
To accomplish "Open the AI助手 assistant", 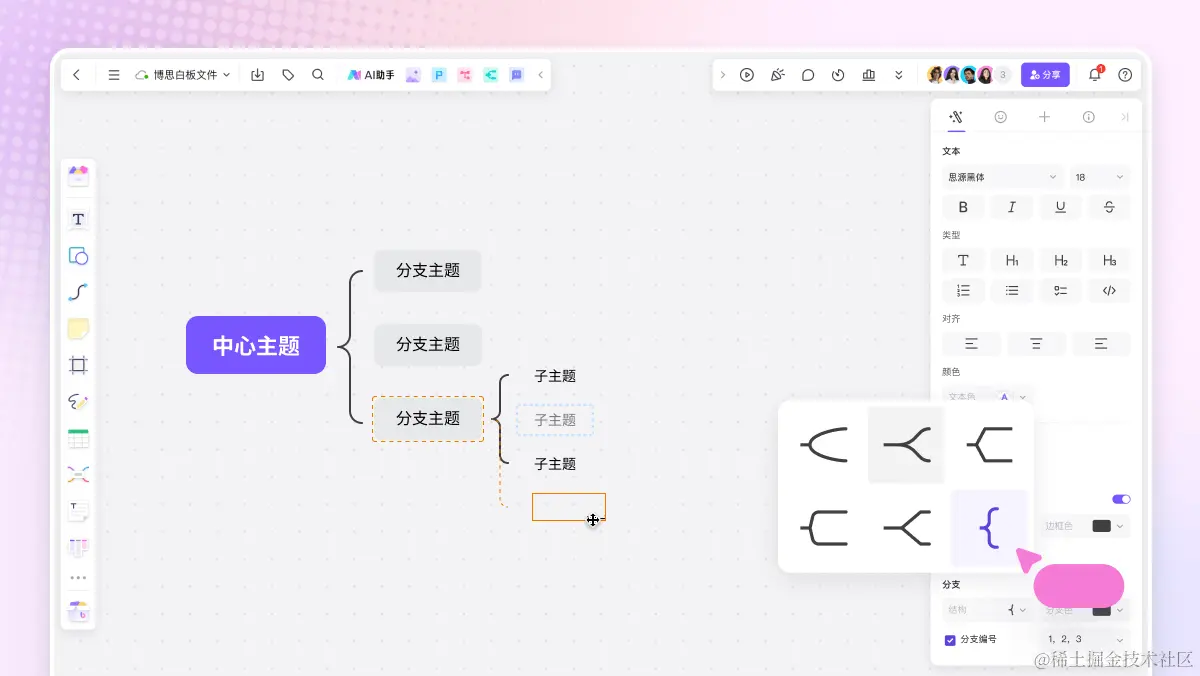I will coord(371,74).
